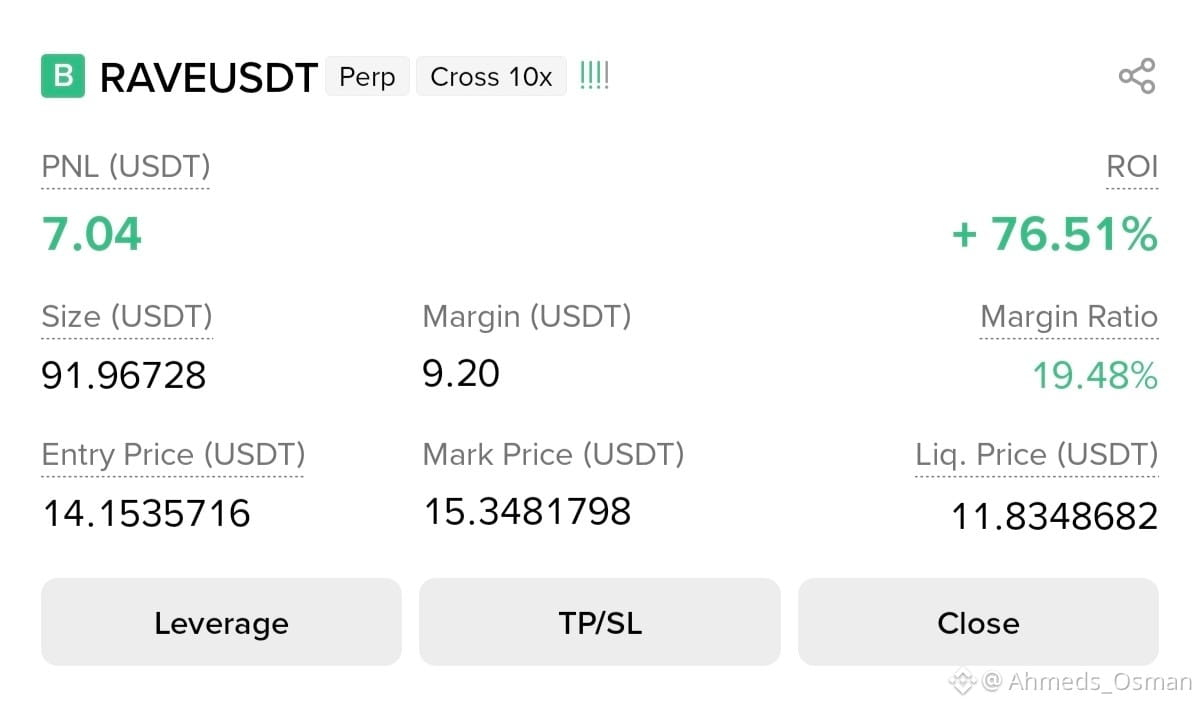This screenshot has height=706, width=1200.
Task: Select the Cross 10x margin tag
Action: [491, 77]
